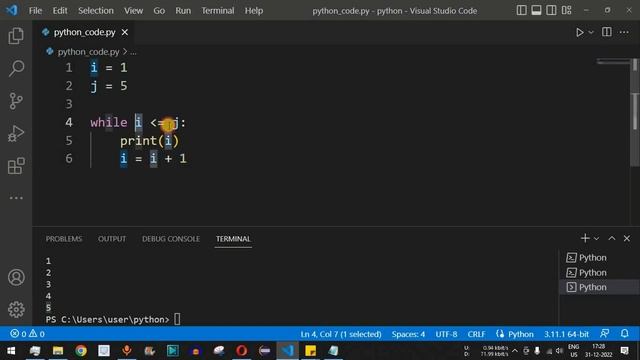640x360 pixels.
Task: Close the terminal panel
Action: point(627,238)
